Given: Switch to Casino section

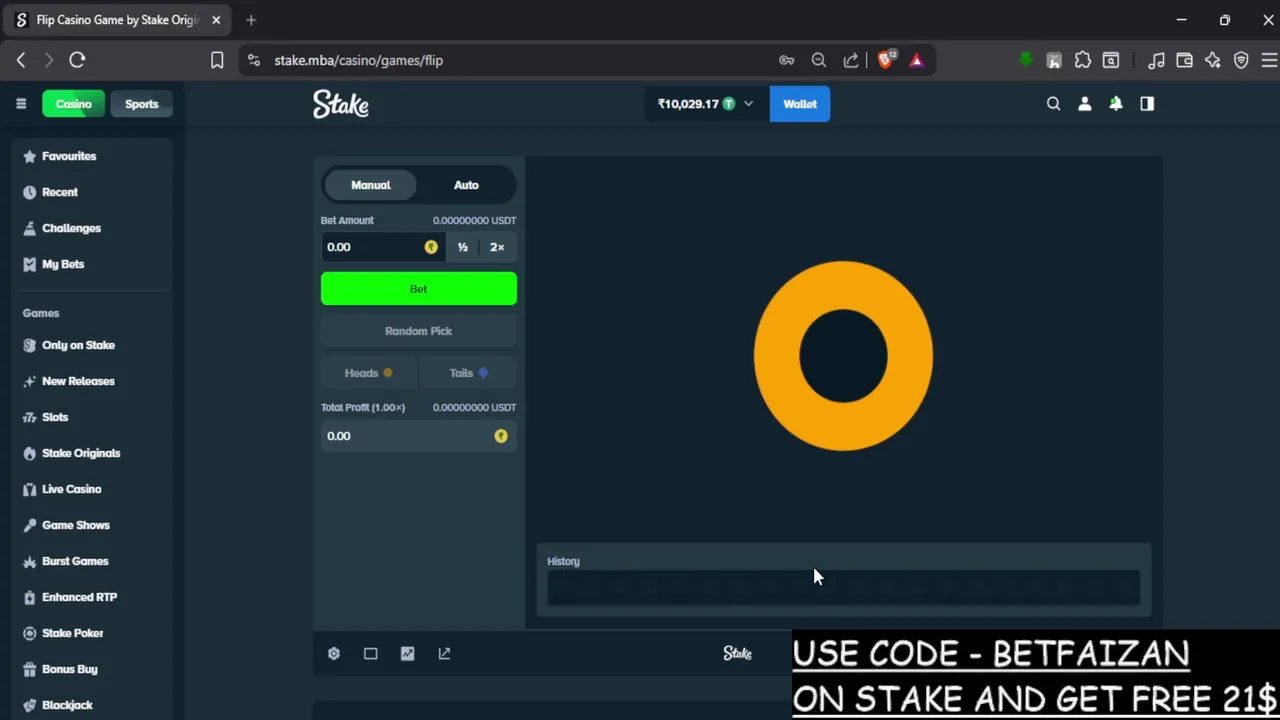Looking at the screenshot, I should tap(73, 104).
